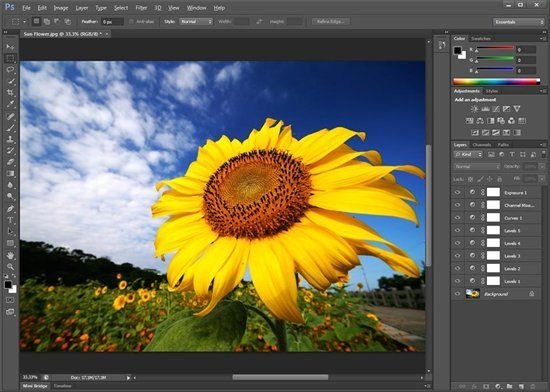Open the Window menu
Viewport: 550px width, 392px height.
[196, 8]
